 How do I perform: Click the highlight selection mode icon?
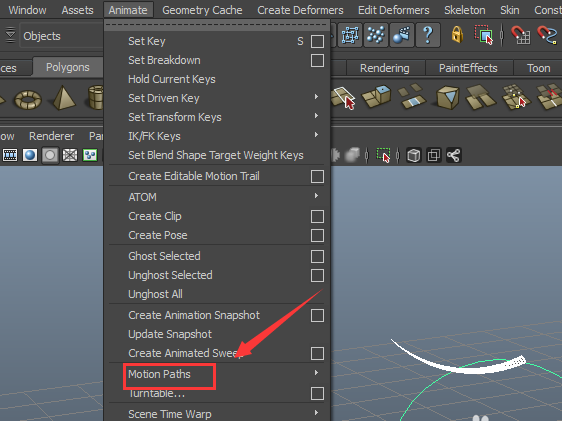[484, 35]
